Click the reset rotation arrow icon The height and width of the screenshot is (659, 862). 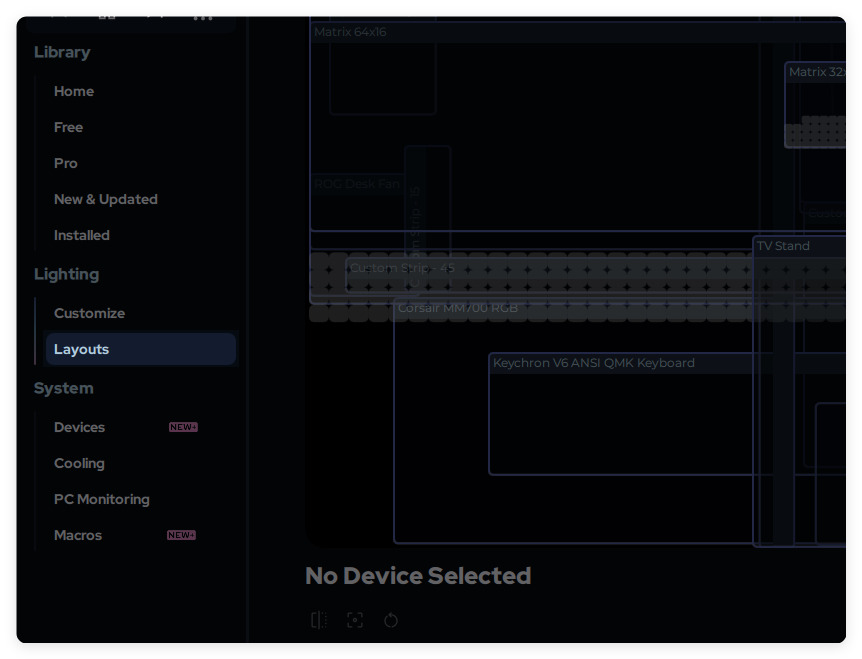tap(391, 620)
